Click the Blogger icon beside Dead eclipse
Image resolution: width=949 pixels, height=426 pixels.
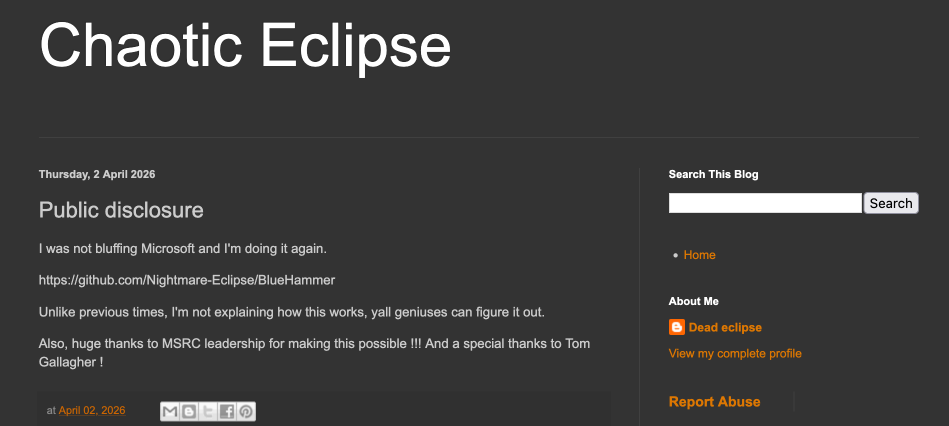coord(677,328)
